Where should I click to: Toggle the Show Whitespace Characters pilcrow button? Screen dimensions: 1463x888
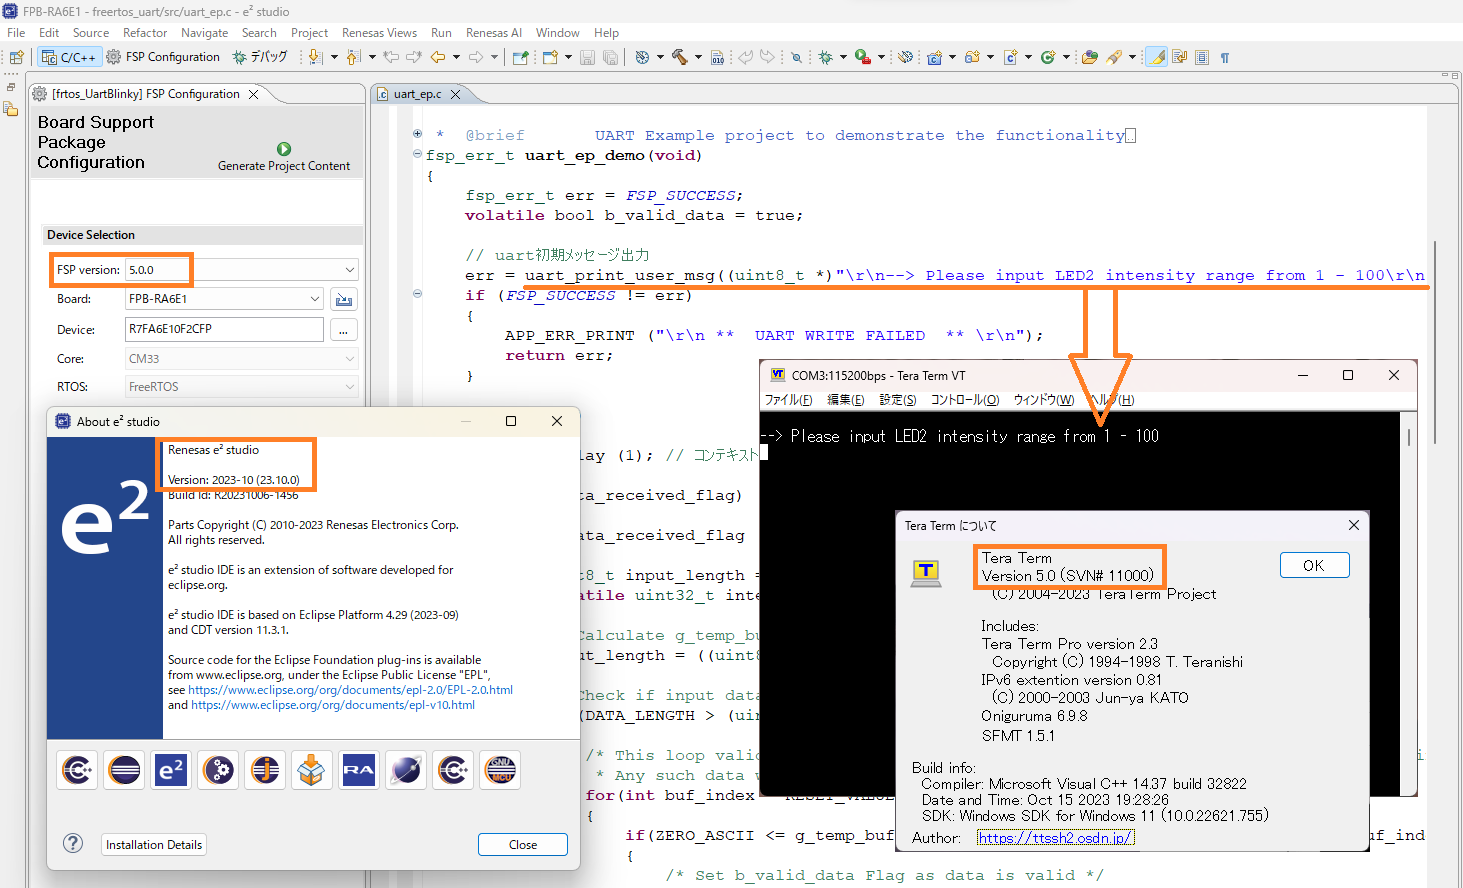tap(1225, 57)
